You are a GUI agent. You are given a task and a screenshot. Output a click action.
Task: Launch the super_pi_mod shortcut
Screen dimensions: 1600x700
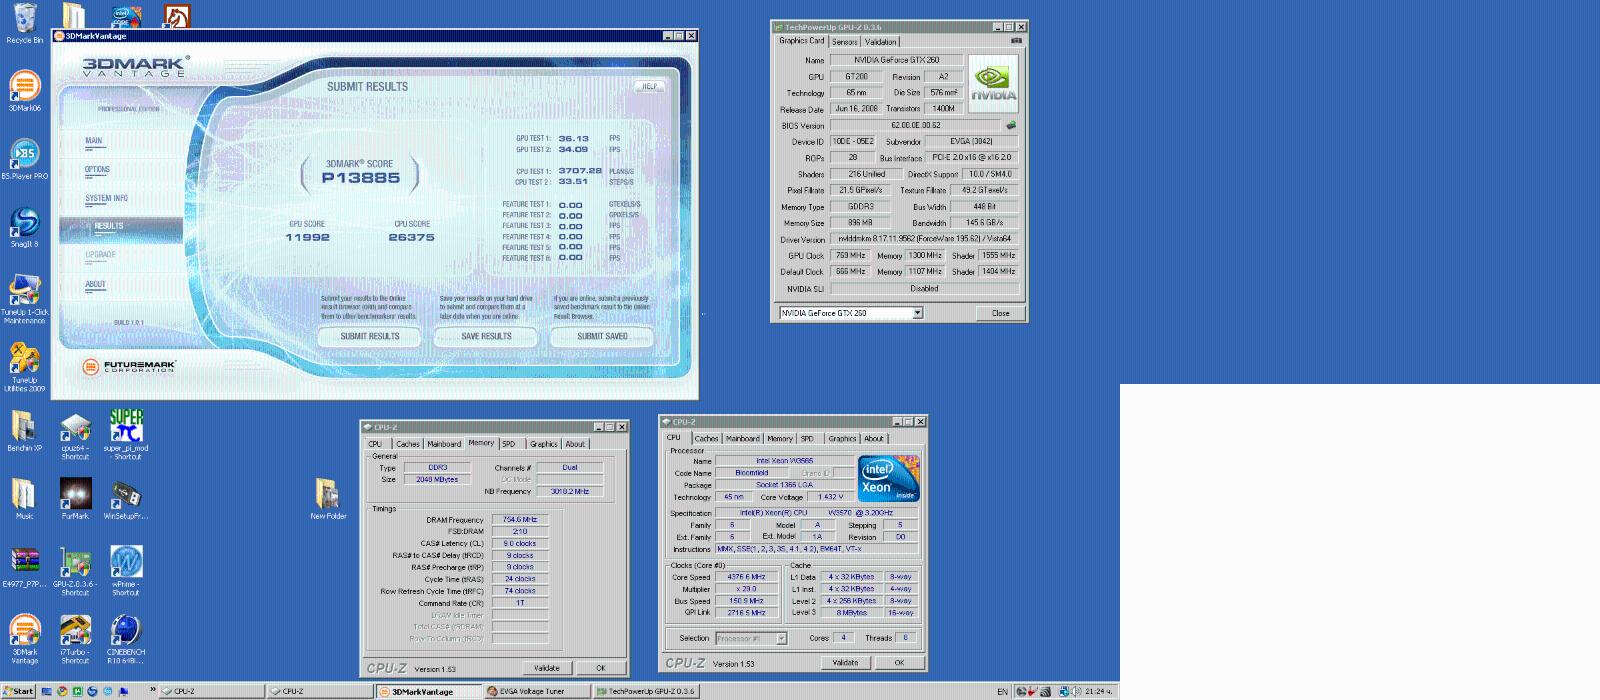(126, 435)
